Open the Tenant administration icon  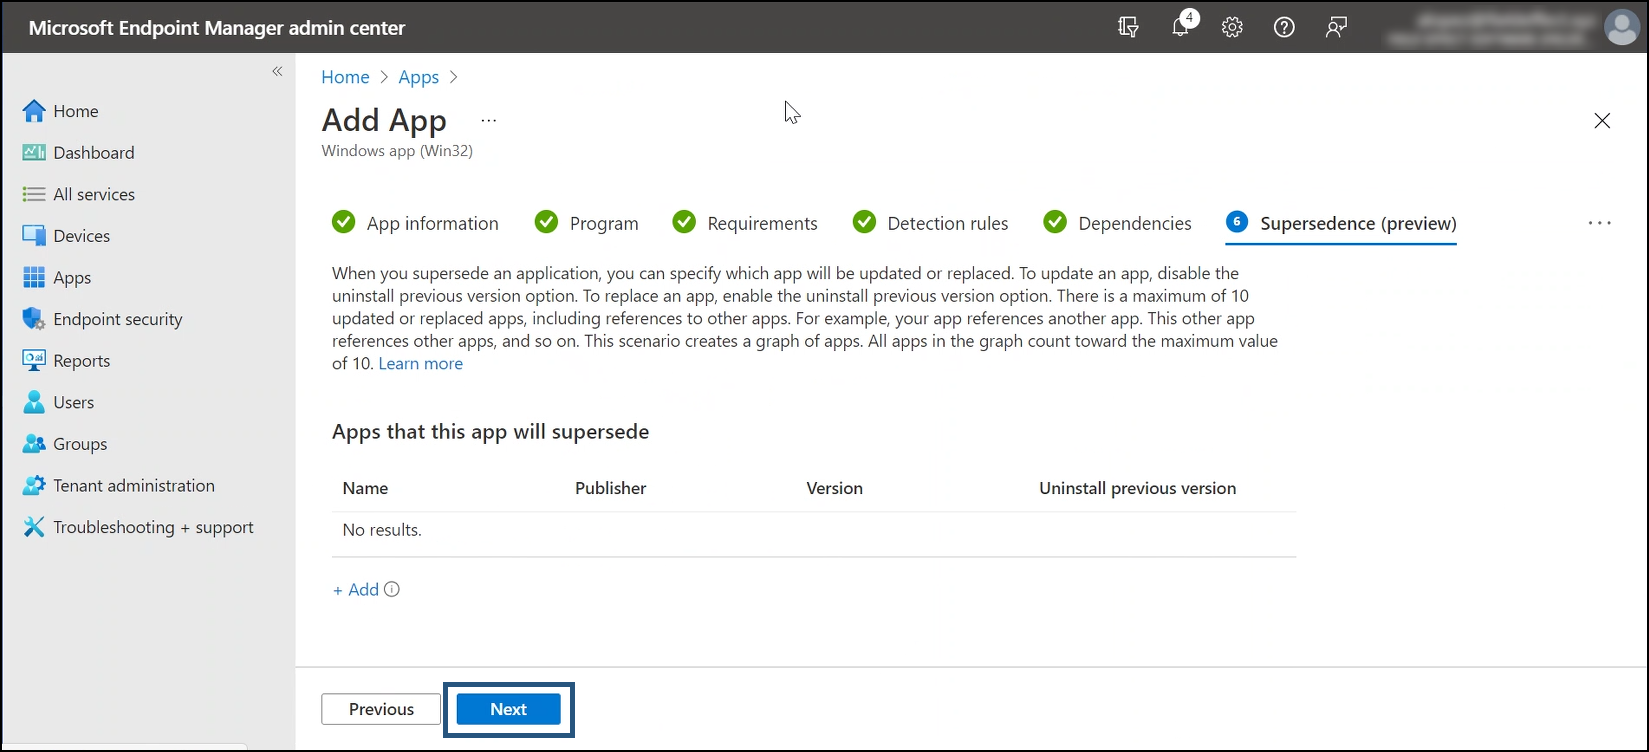pyautogui.click(x=34, y=485)
